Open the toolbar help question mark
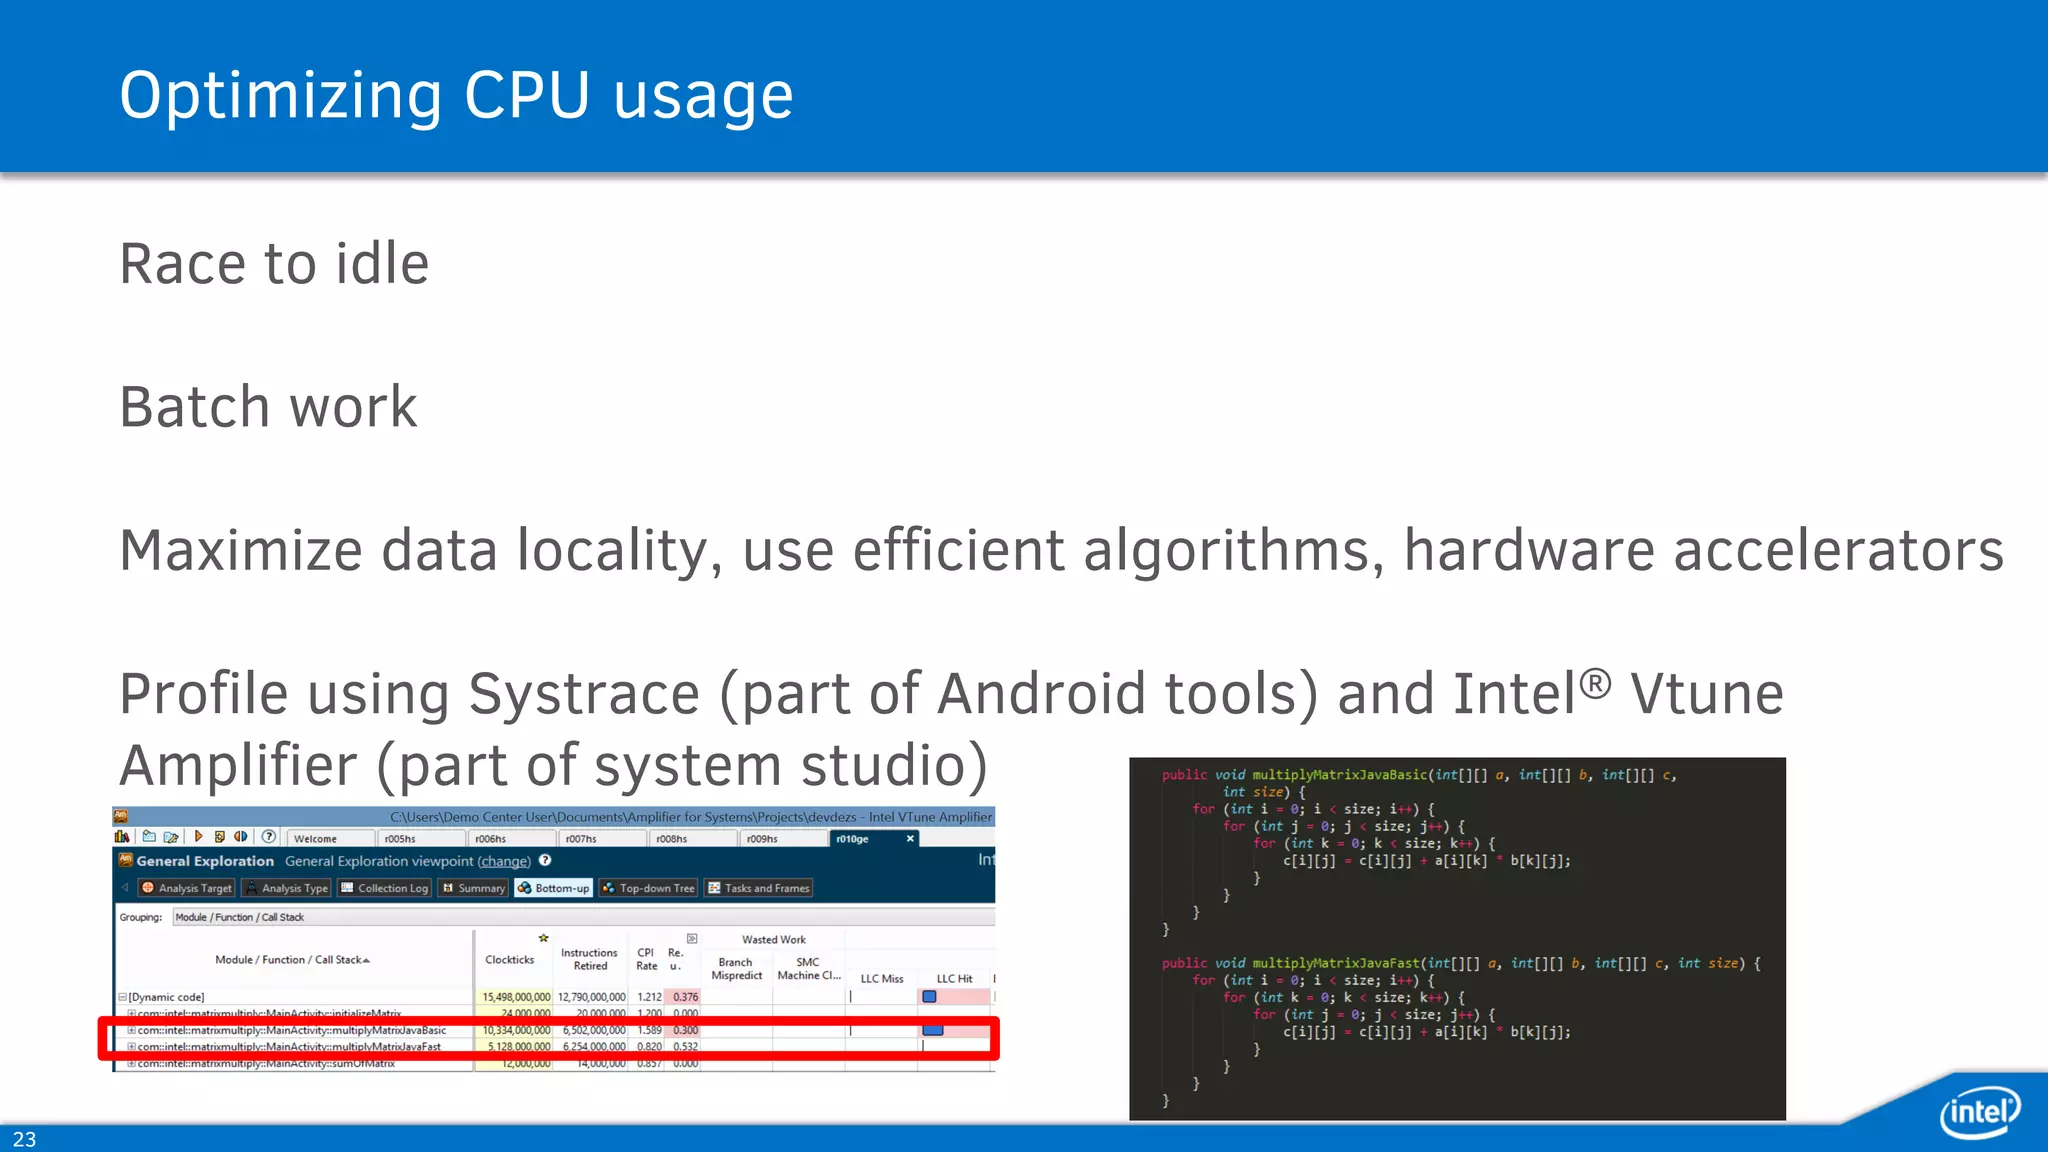Image resolution: width=2048 pixels, height=1152 pixels. coord(268,837)
